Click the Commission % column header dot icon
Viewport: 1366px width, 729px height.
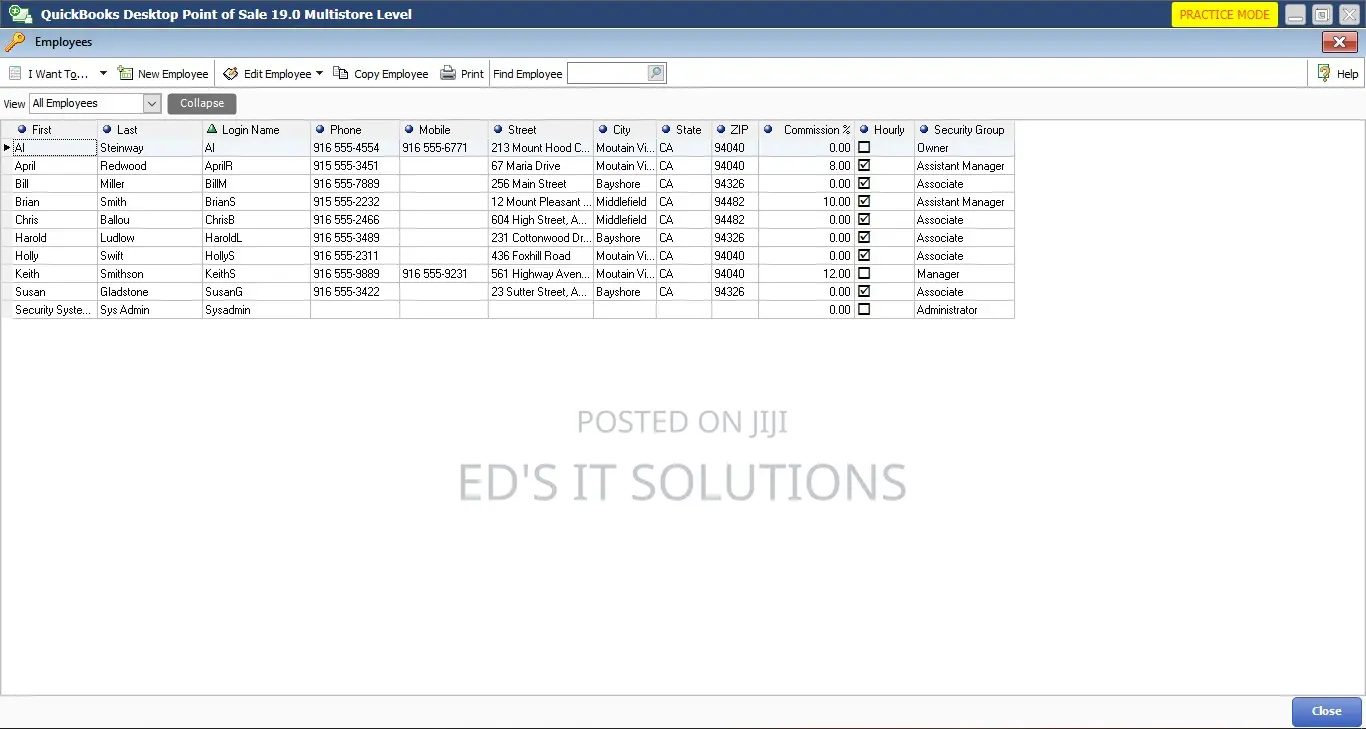click(768, 129)
